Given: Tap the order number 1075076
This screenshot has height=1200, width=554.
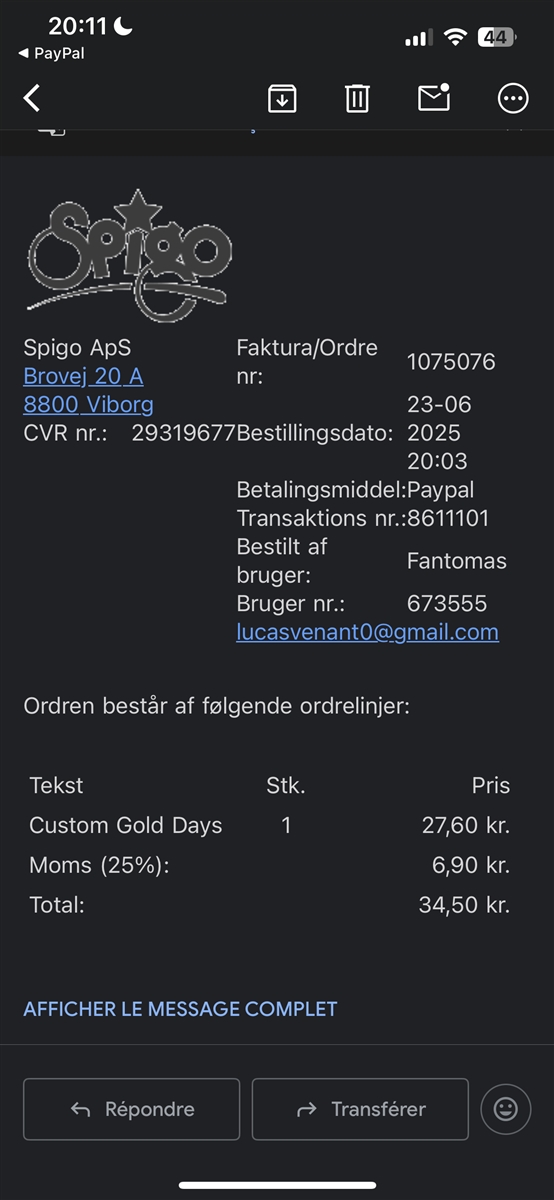Looking at the screenshot, I should click(451, 362).
